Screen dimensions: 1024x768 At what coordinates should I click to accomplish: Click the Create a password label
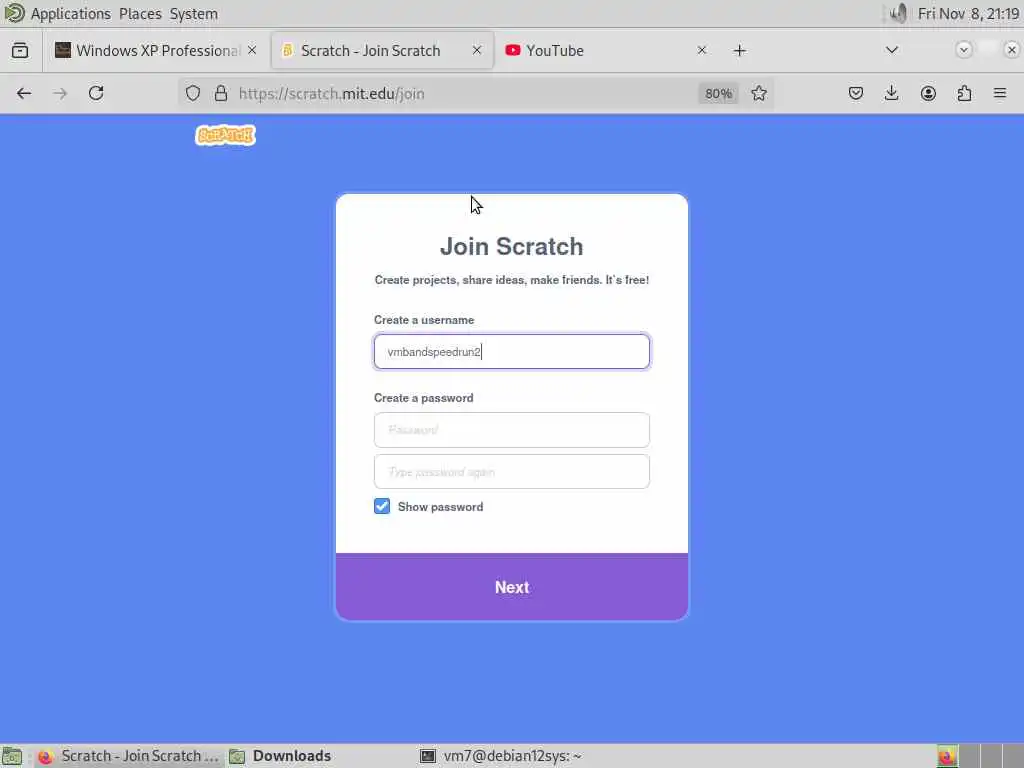[x=423, y=398]
